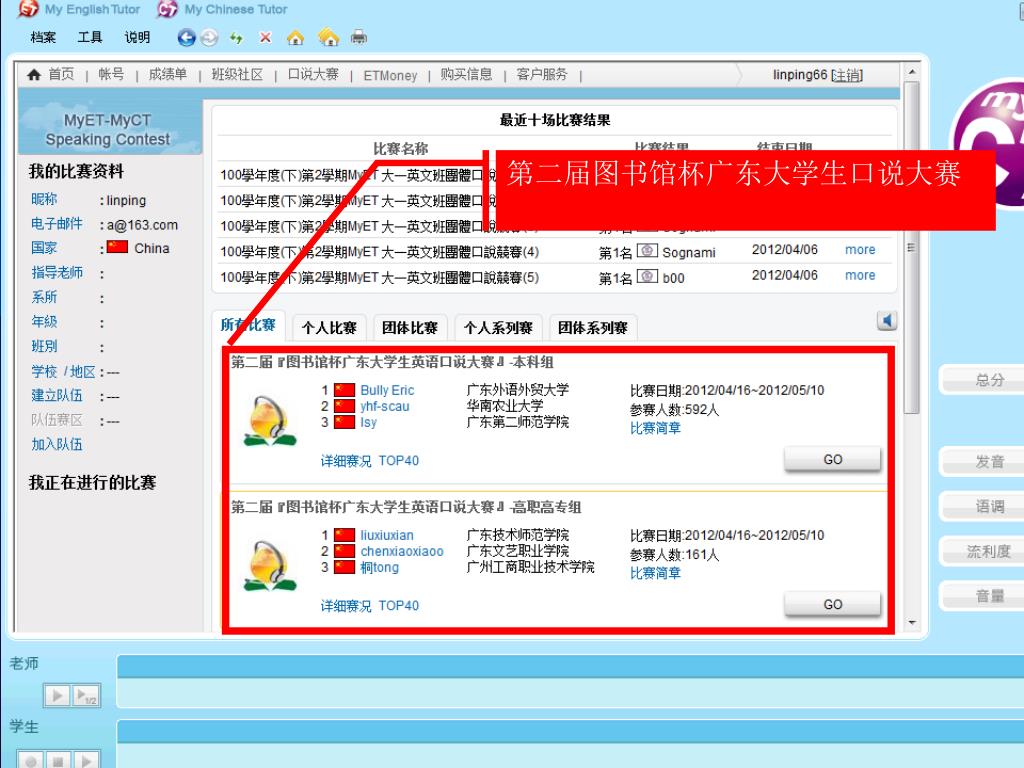Click the 电子邮件 label link
1024x768 pixels.
coord(57,224)
